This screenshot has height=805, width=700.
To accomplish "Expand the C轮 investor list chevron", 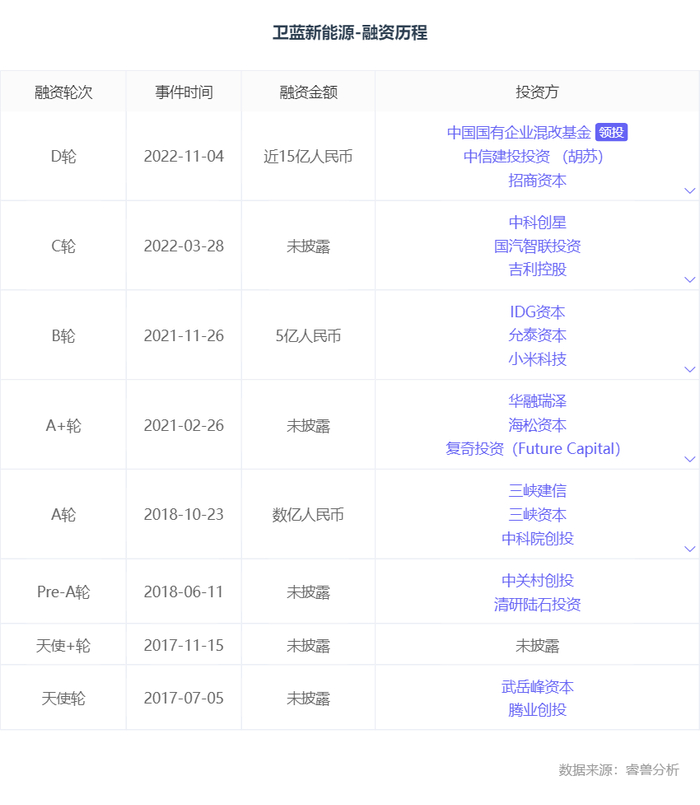I will pyautogui.click(x=690, y=280).
